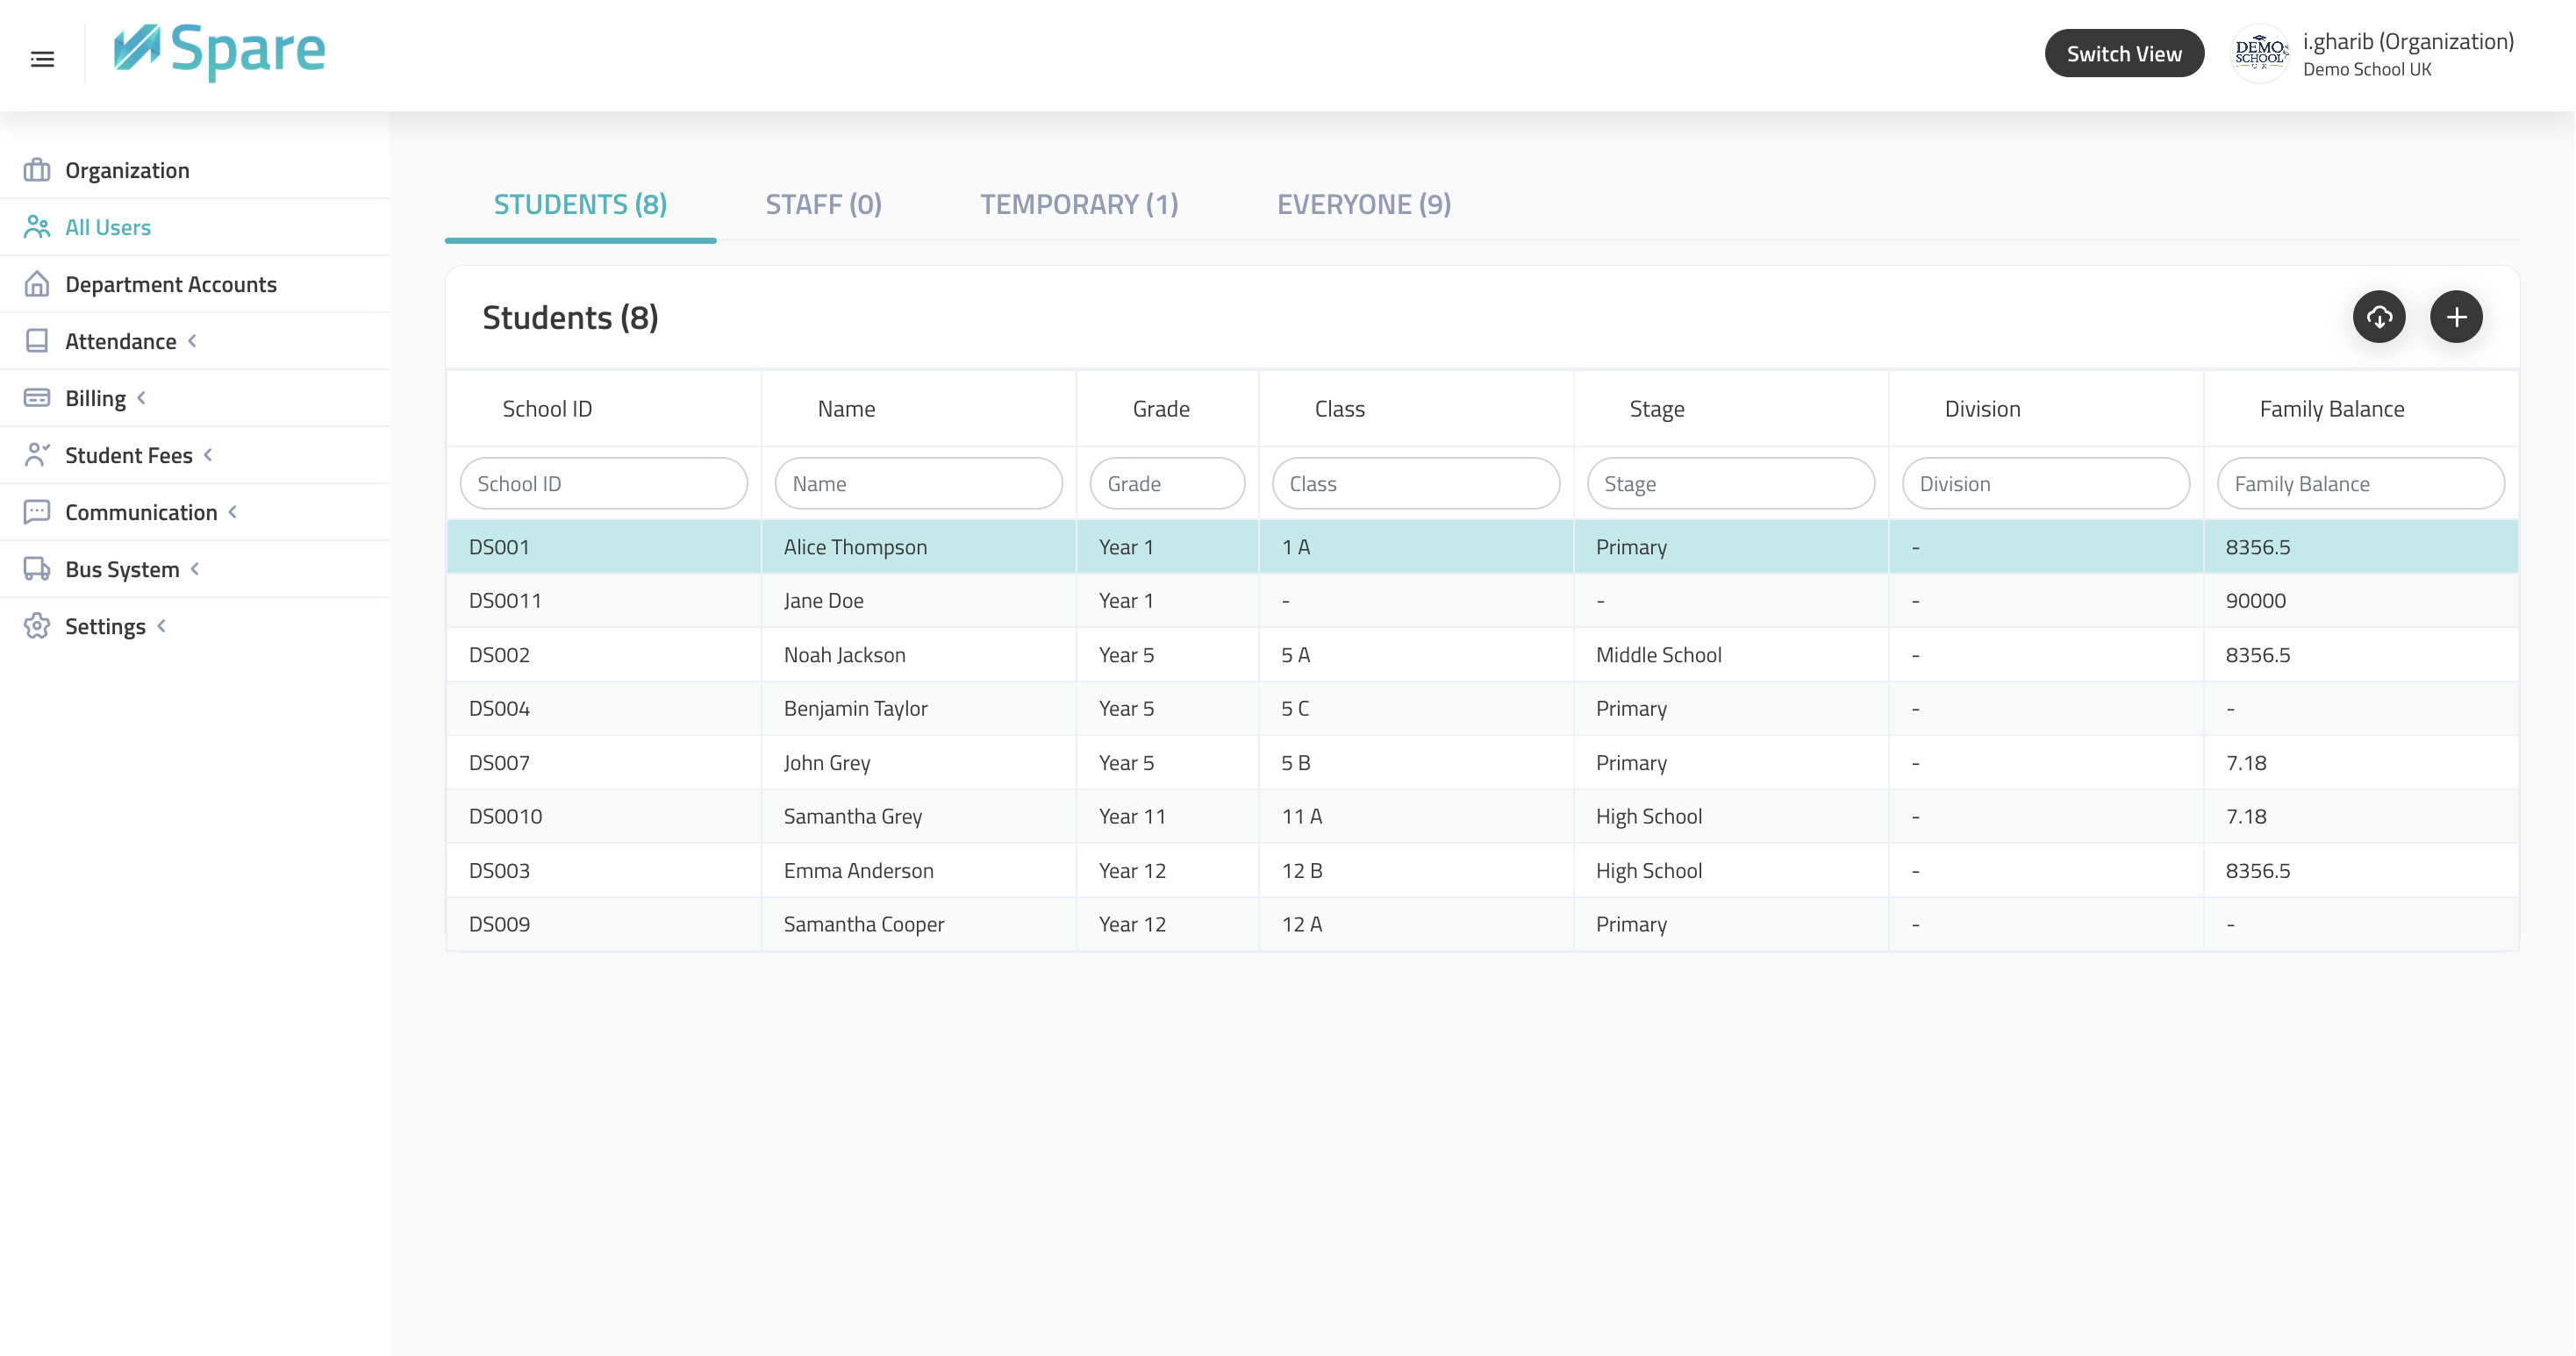Expand the Attendance submenu chevron

[192, 341]
